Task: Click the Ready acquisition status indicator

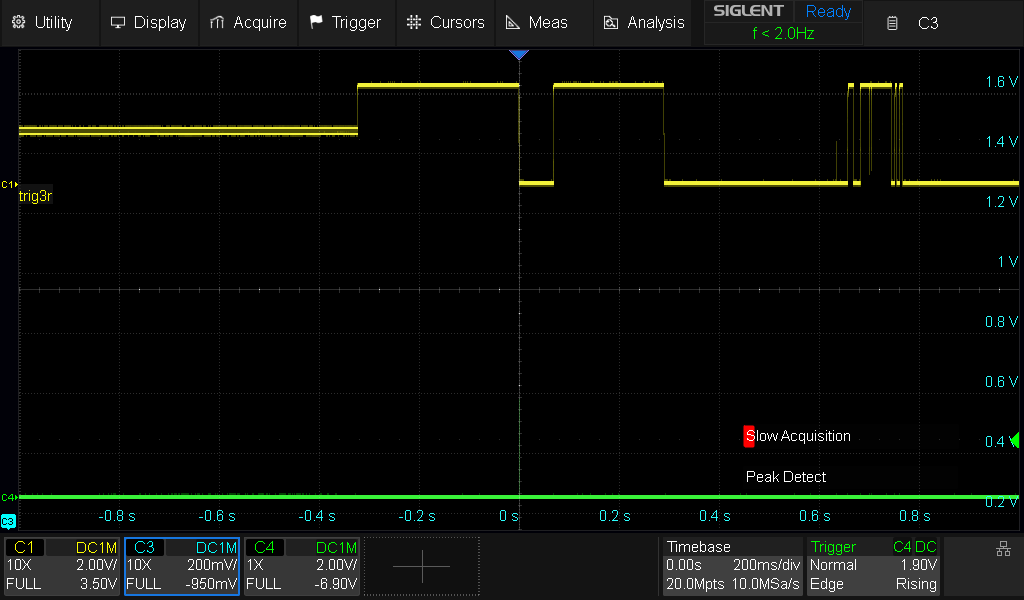Action: pyautogui.click(x=828, y=12)
